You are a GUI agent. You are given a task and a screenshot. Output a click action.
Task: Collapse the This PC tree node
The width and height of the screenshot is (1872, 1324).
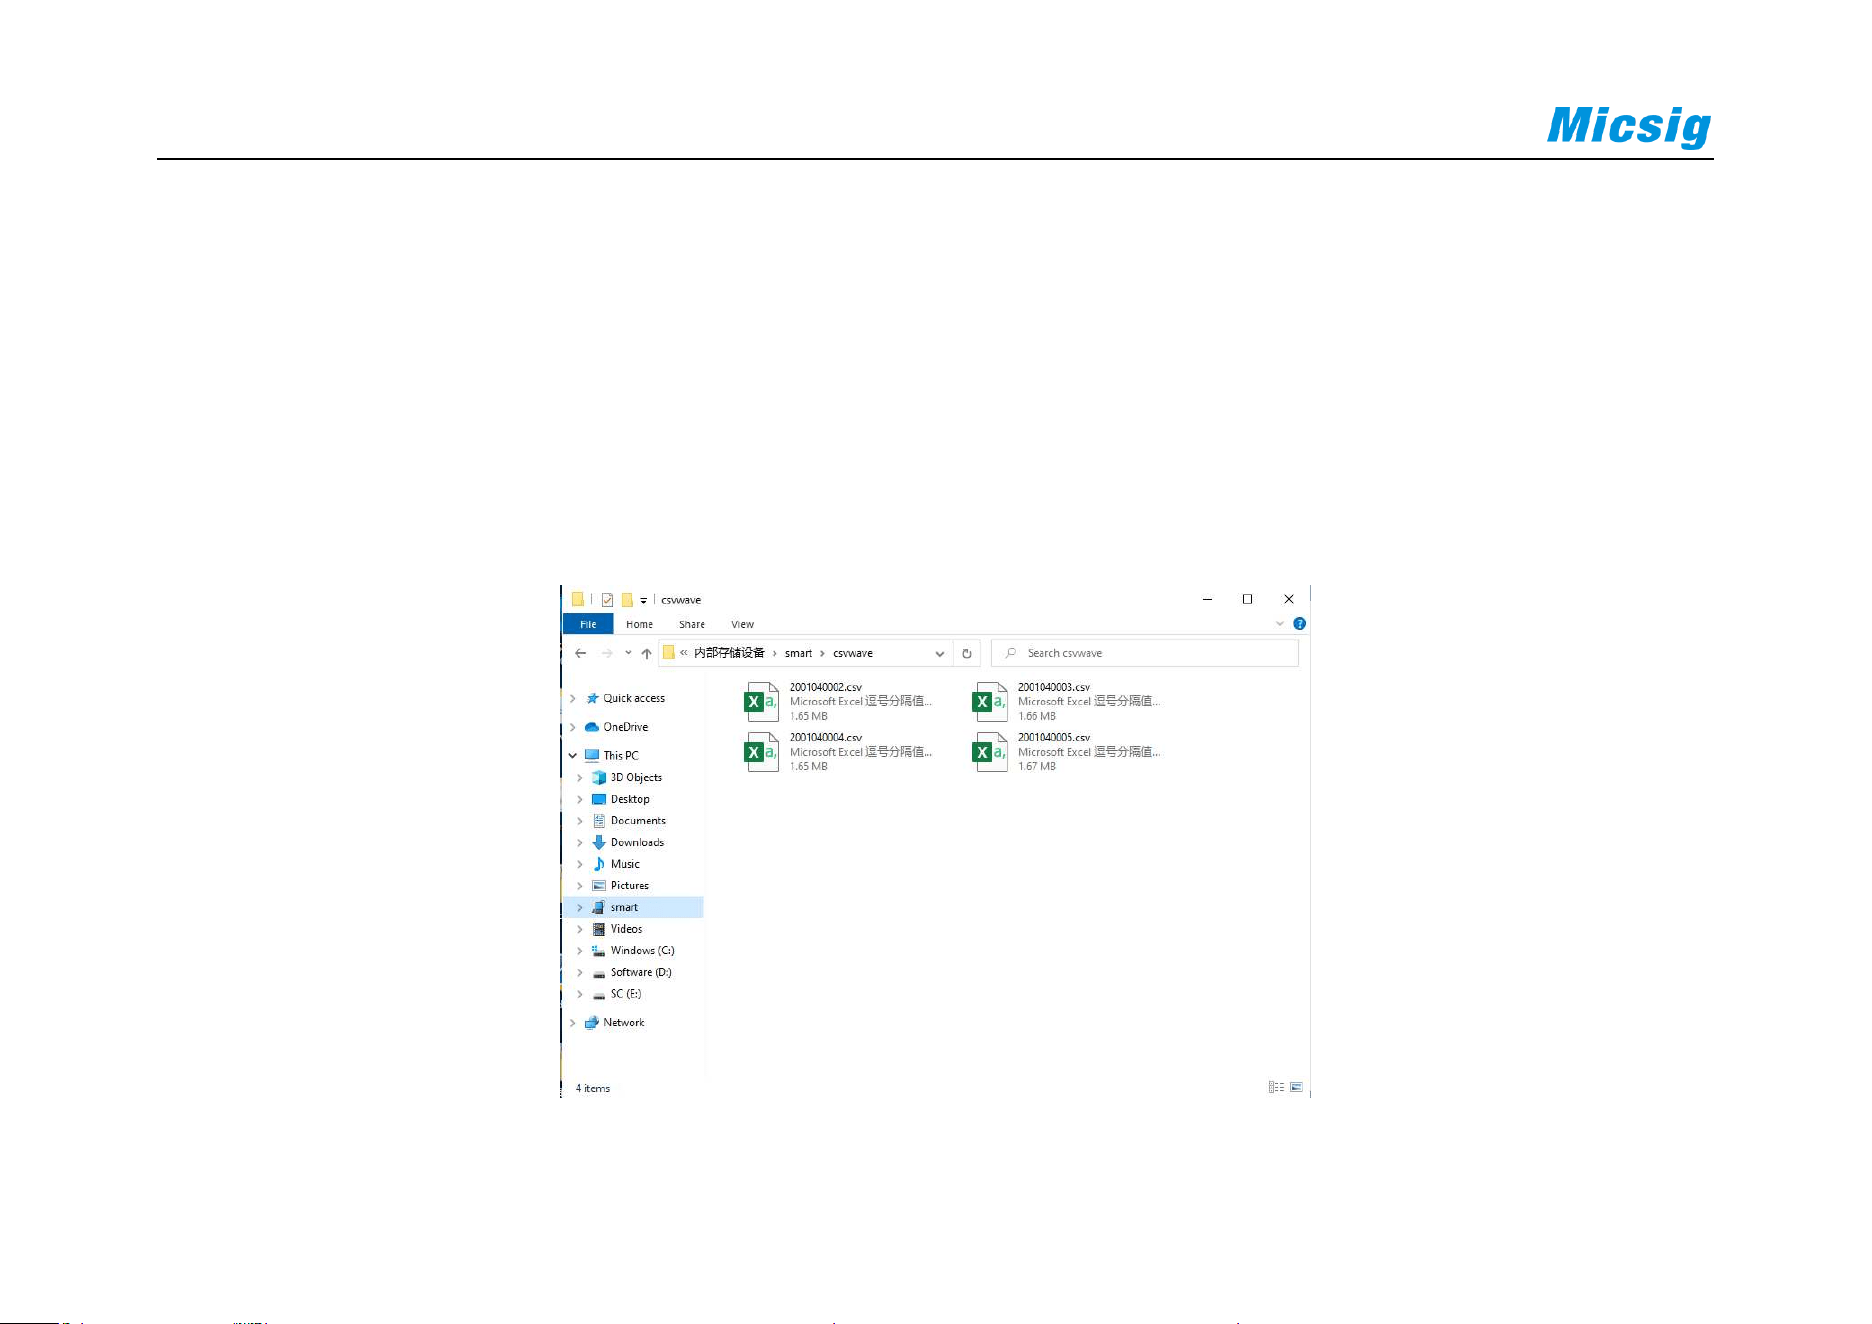click(x=572, y=755)
